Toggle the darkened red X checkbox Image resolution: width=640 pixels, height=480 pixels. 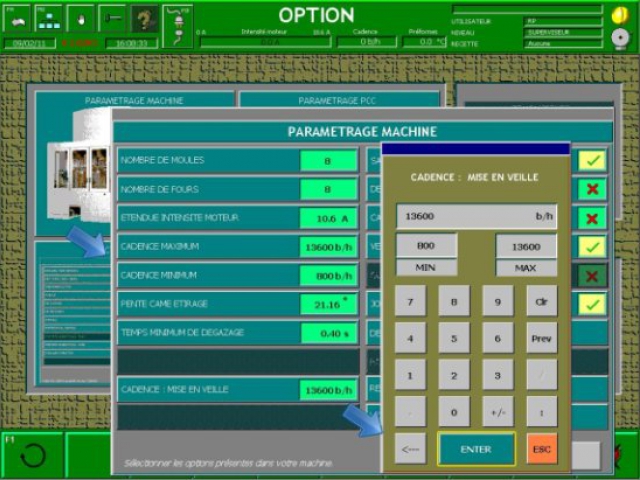592,276
